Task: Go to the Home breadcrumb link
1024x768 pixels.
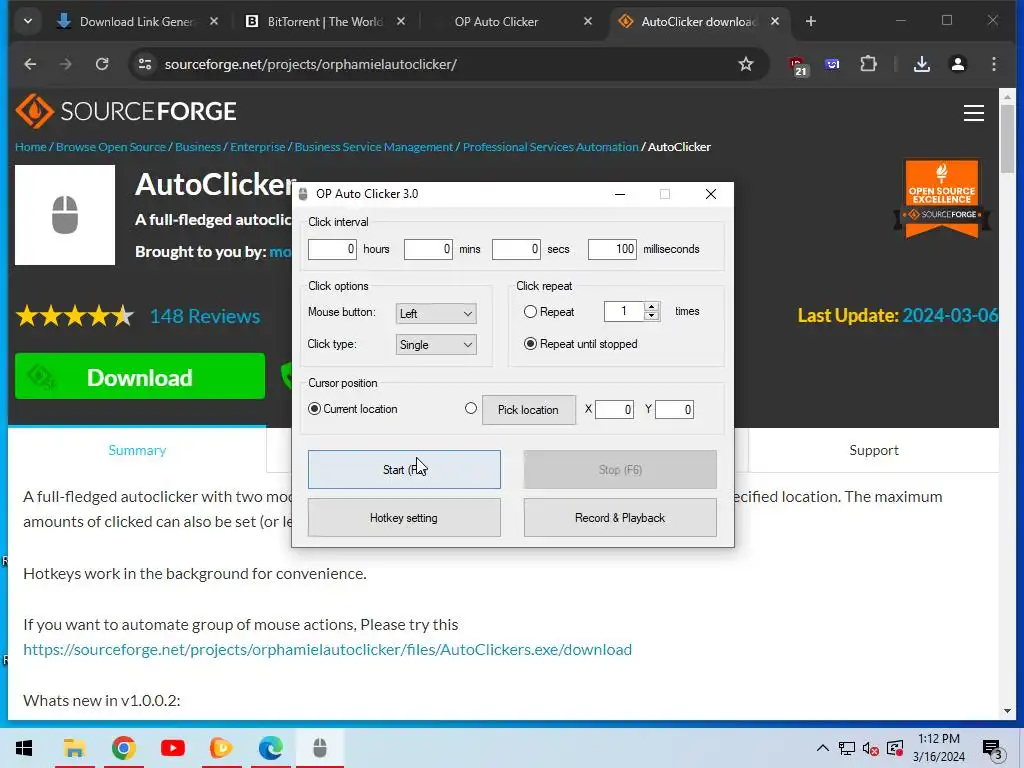Action: click(31, 147)
